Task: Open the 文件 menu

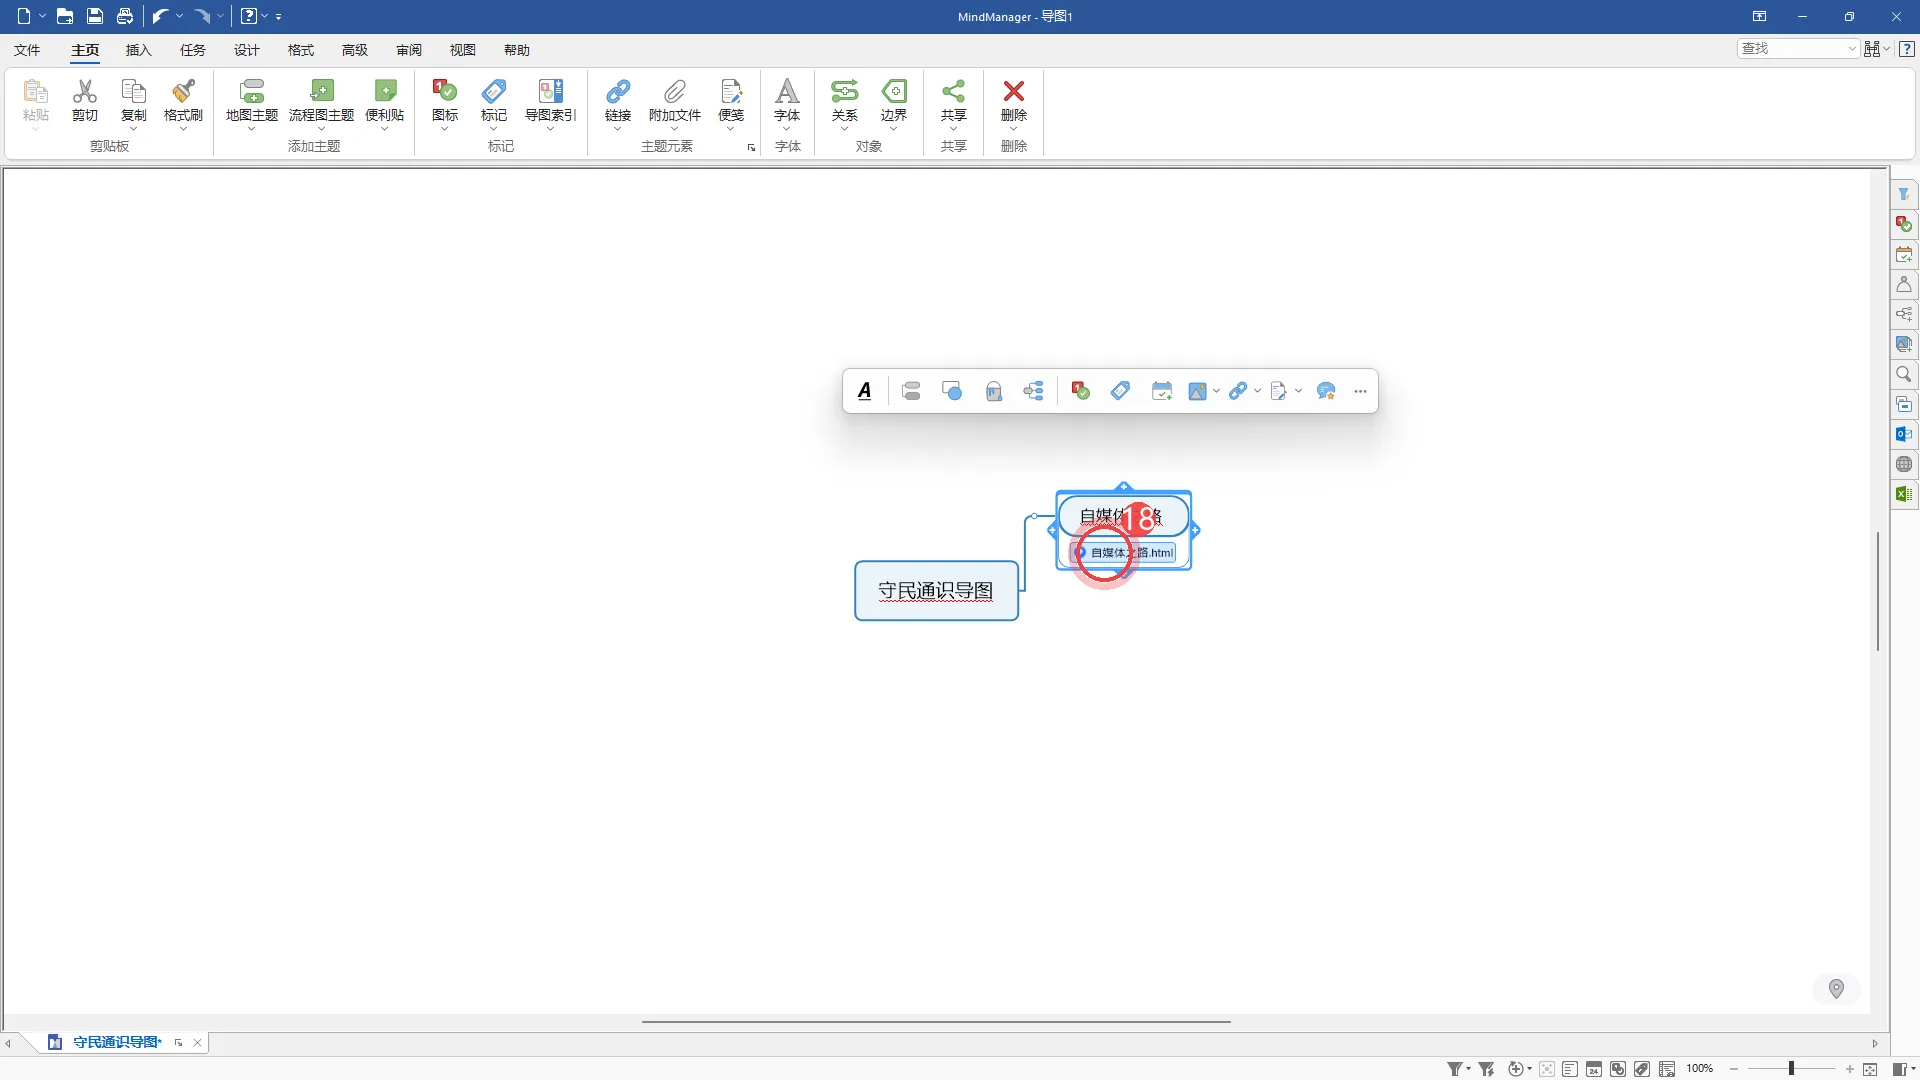Action: (x=27, y=50)
